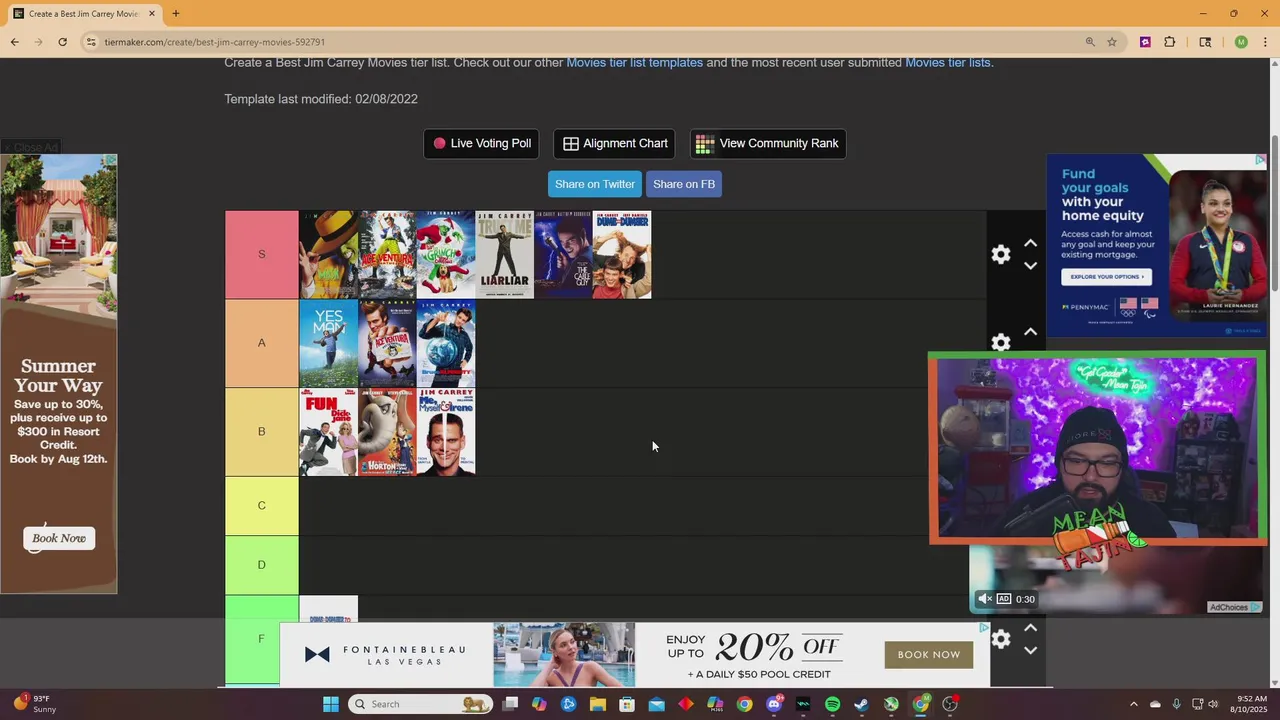The width and height of the screenshot is (1280, 720).
Task: Select The Cable Guy poster
Action: [x=563, y=254]
